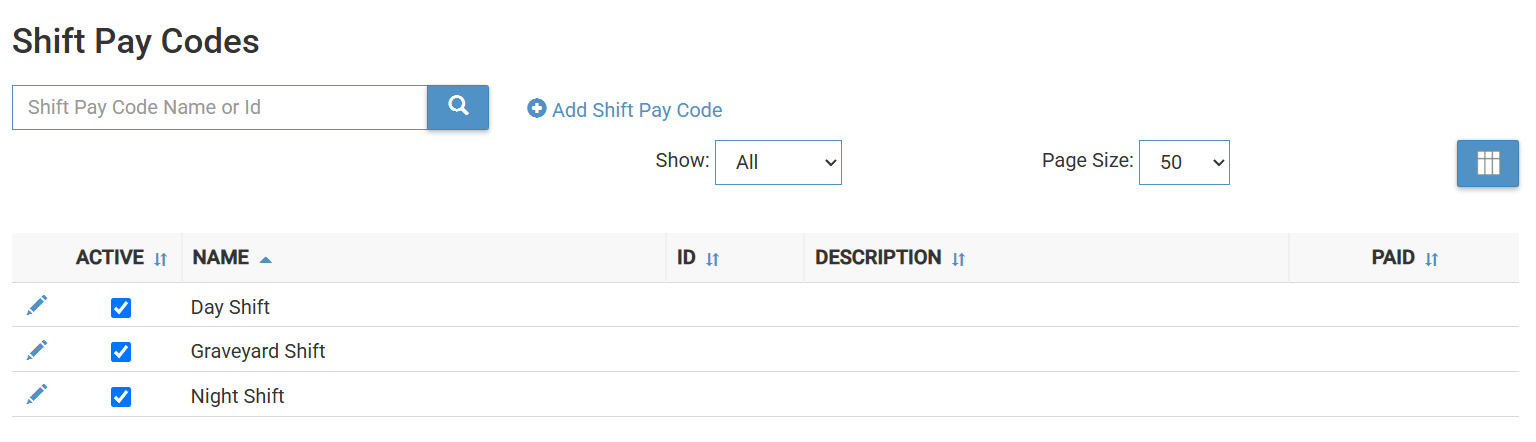Edit Day Shift with pencil icon
Image resolution: width=1536 pixels, height=442 pixels.
tap(37, 306)
